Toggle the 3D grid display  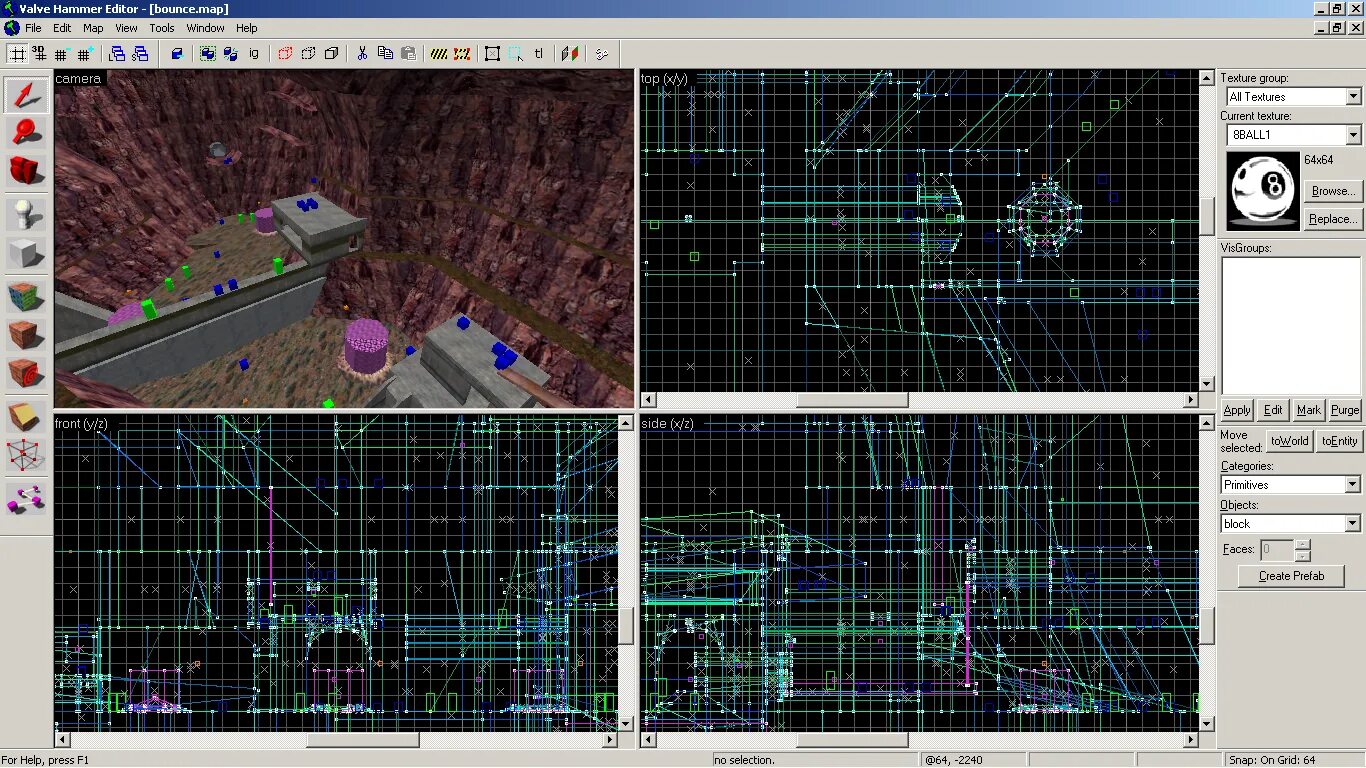pyautogui.click(x=39, y=53)
